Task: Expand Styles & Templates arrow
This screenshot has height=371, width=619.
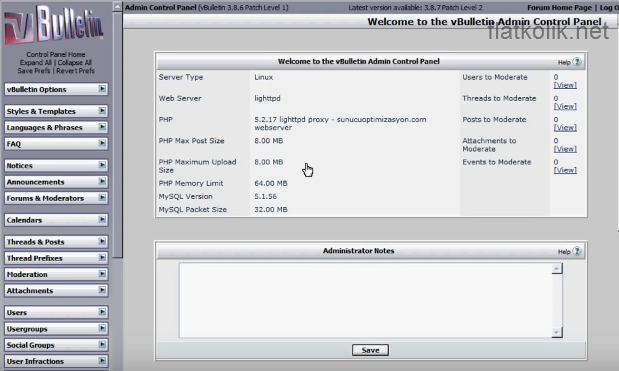Action: click(102, 111)
